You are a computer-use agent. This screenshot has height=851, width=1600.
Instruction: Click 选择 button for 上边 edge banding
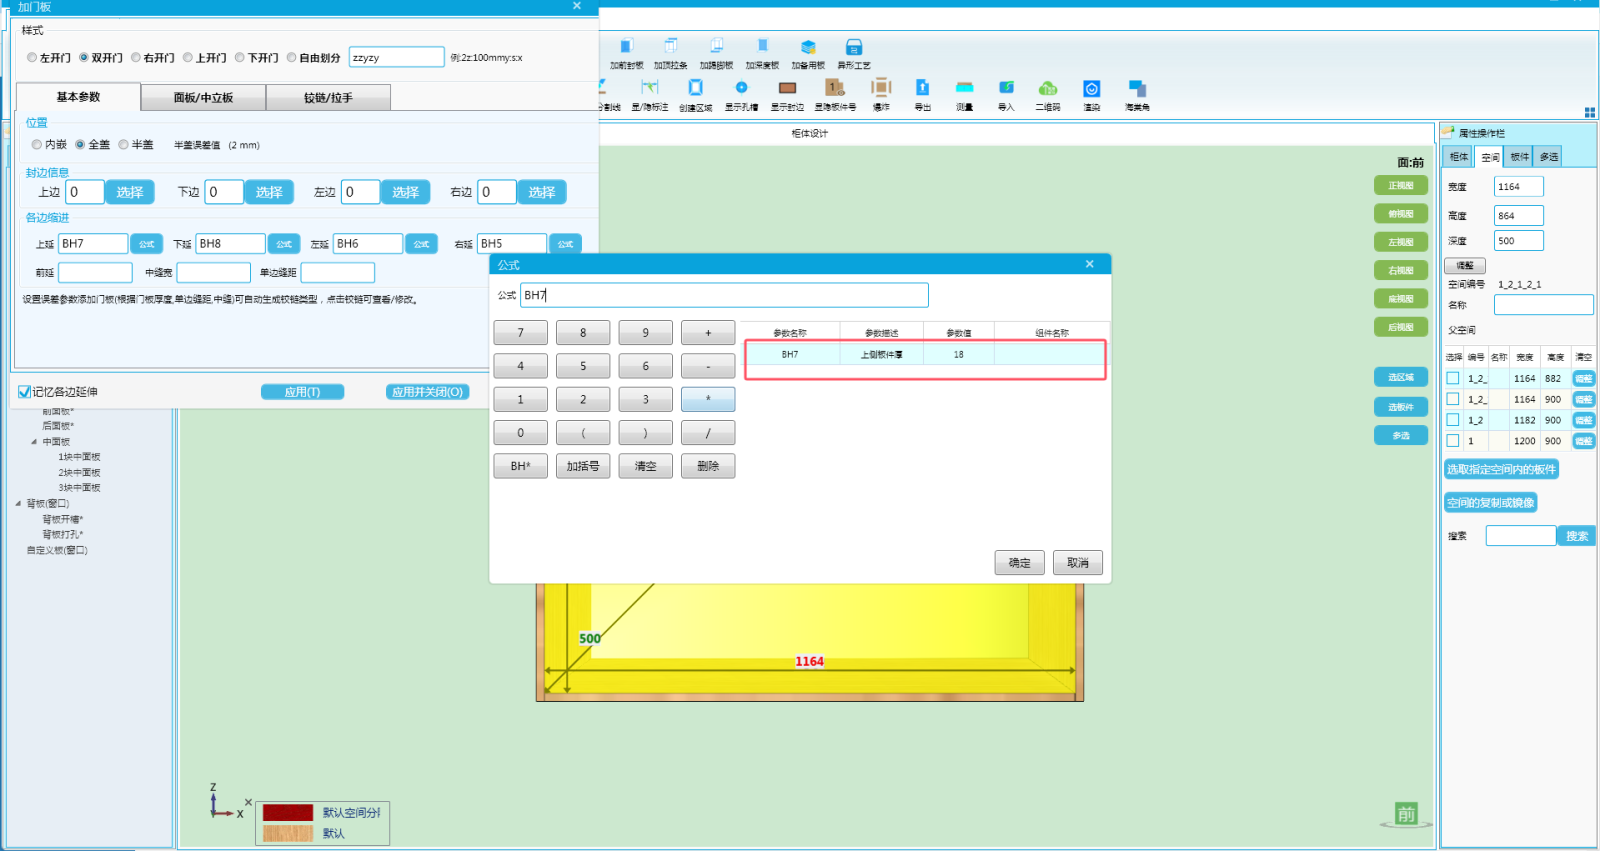130,192
